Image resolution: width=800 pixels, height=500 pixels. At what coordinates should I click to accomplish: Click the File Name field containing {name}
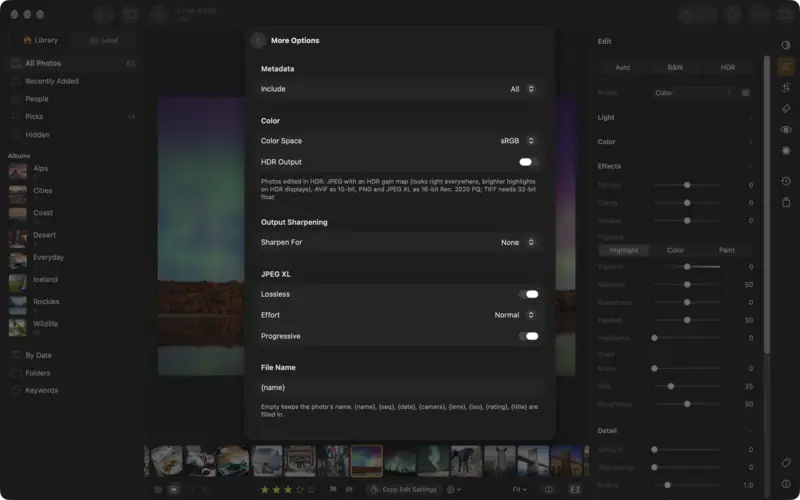click(399, 388)
